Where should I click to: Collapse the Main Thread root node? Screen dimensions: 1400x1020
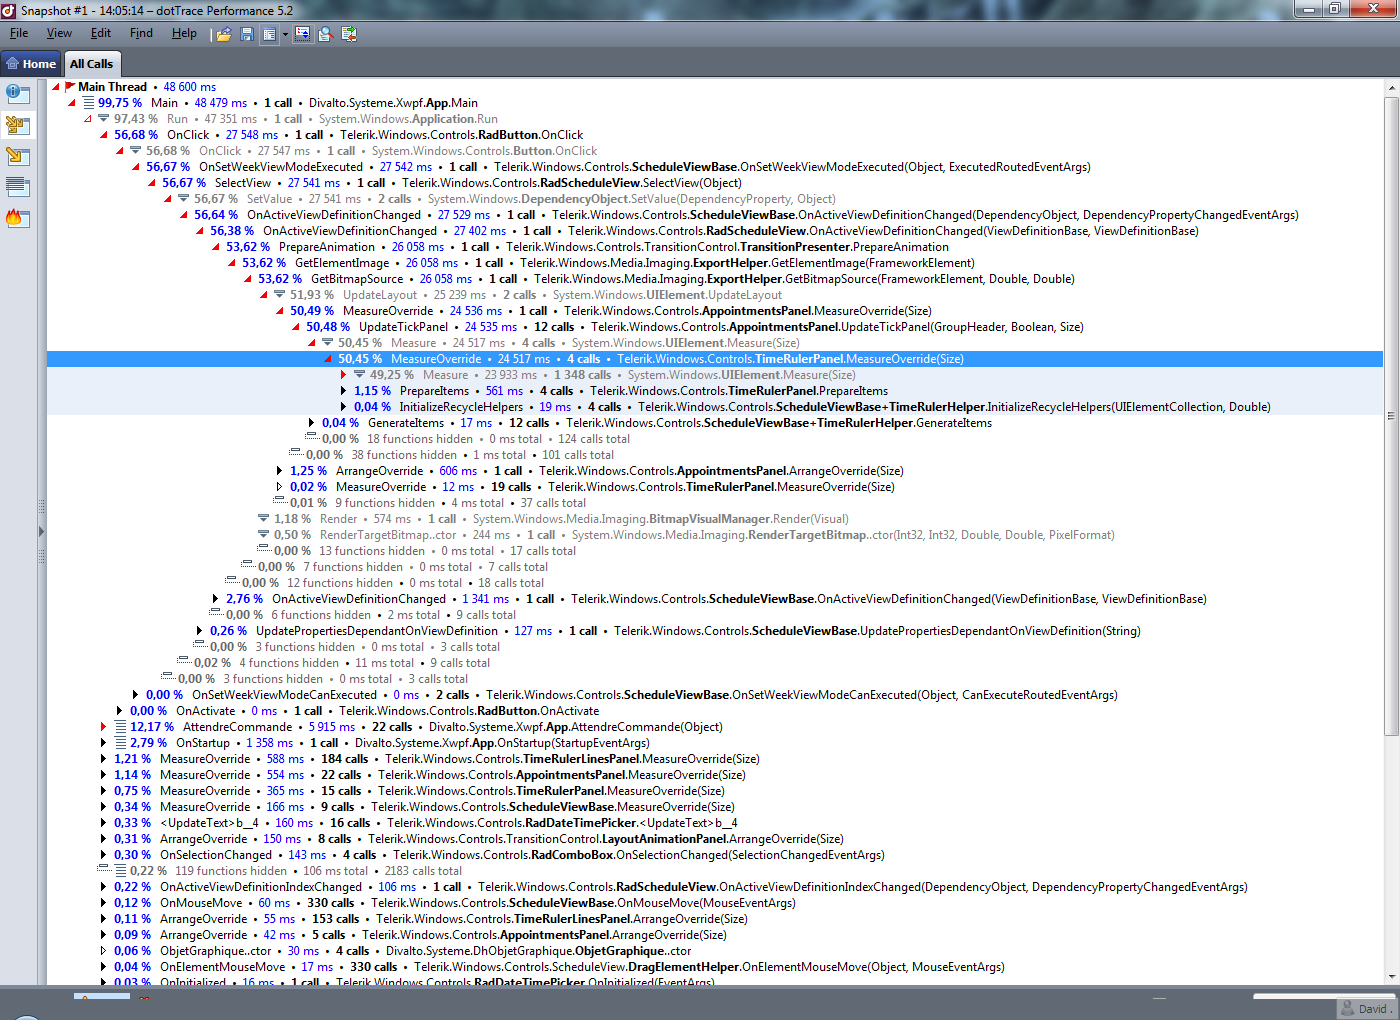click(56, 87)
